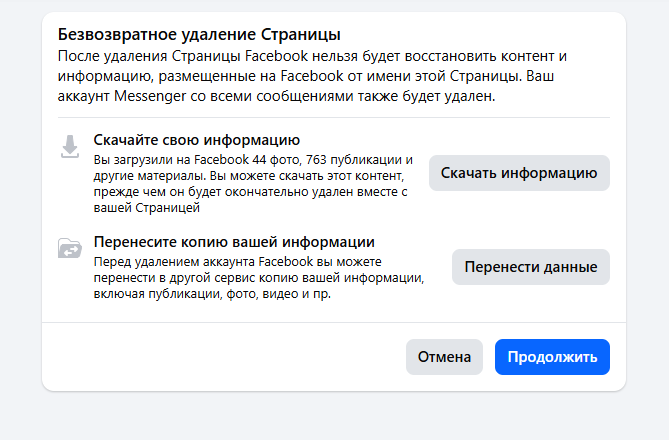Click the gray background below the dialog
This screenshot has width=669, height=440.
pos(334,417)
